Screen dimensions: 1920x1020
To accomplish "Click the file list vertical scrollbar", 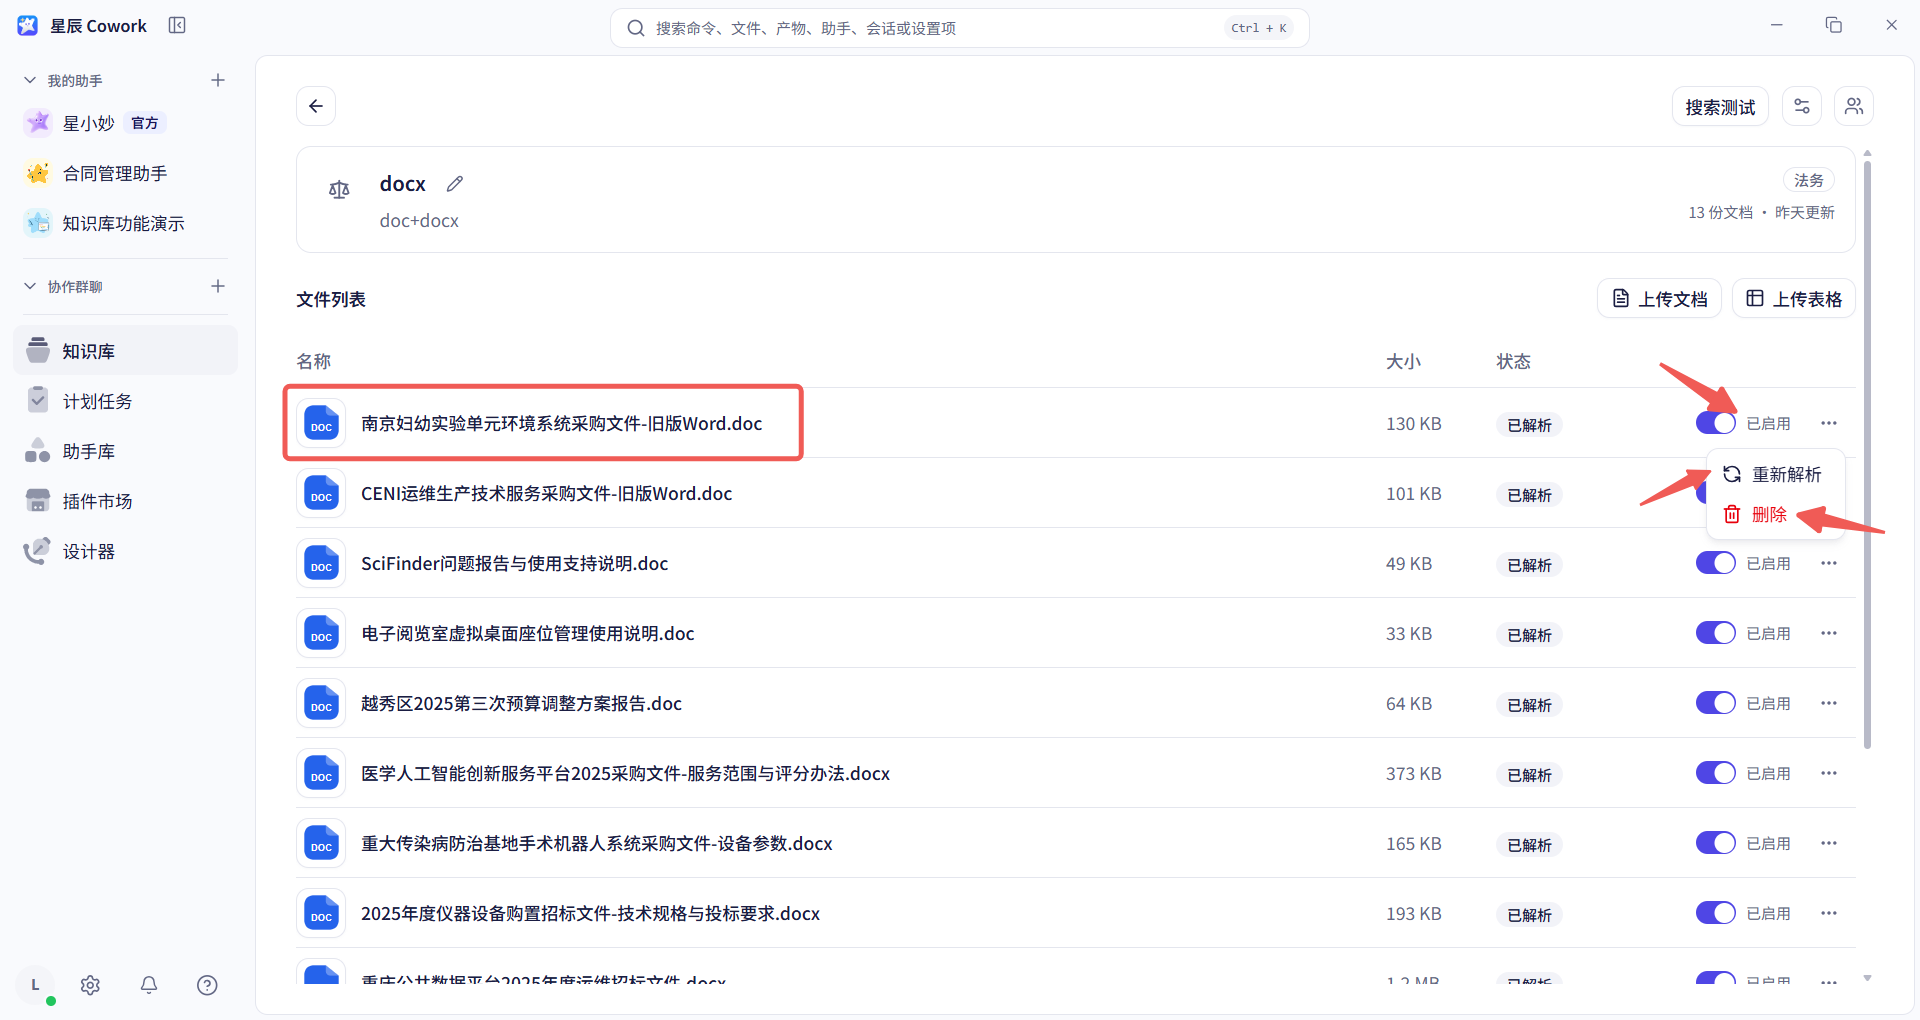I will 1867,454.
